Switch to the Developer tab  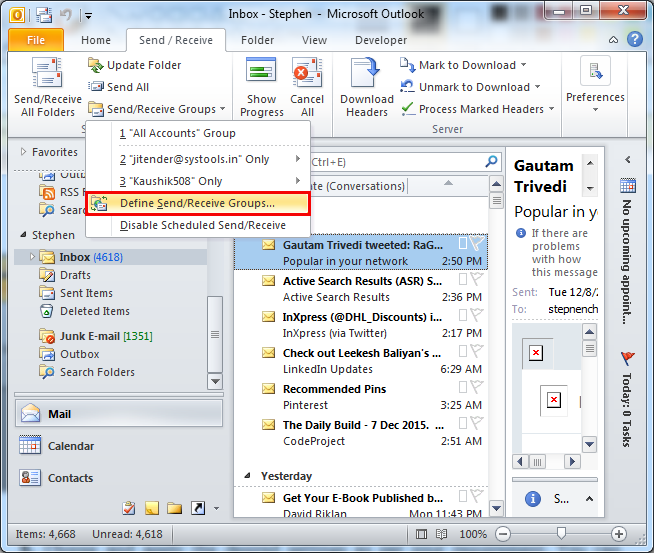point(381,40)
